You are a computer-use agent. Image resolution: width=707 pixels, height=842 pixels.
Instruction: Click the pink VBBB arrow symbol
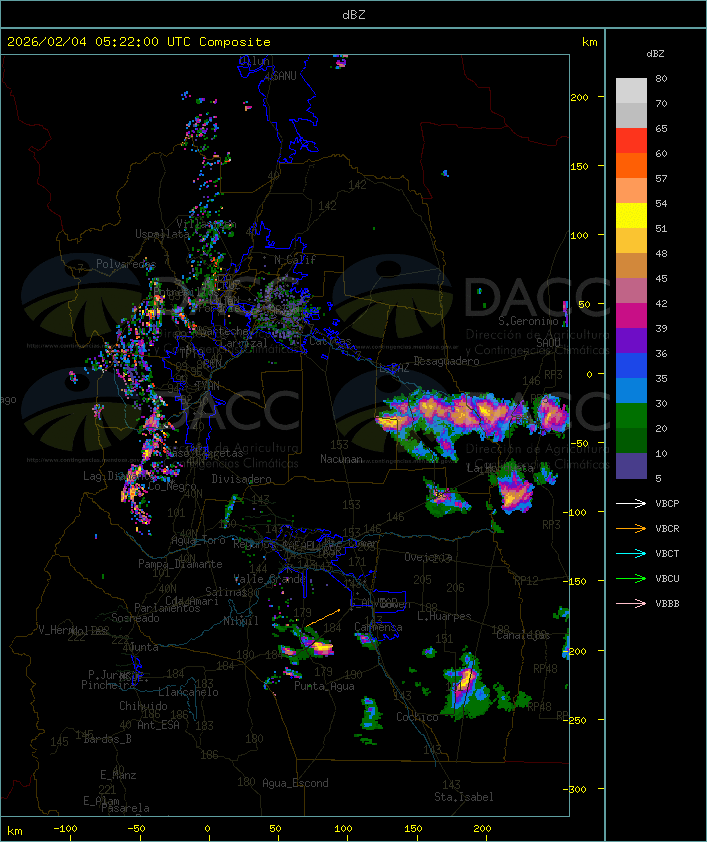(631, 603)
